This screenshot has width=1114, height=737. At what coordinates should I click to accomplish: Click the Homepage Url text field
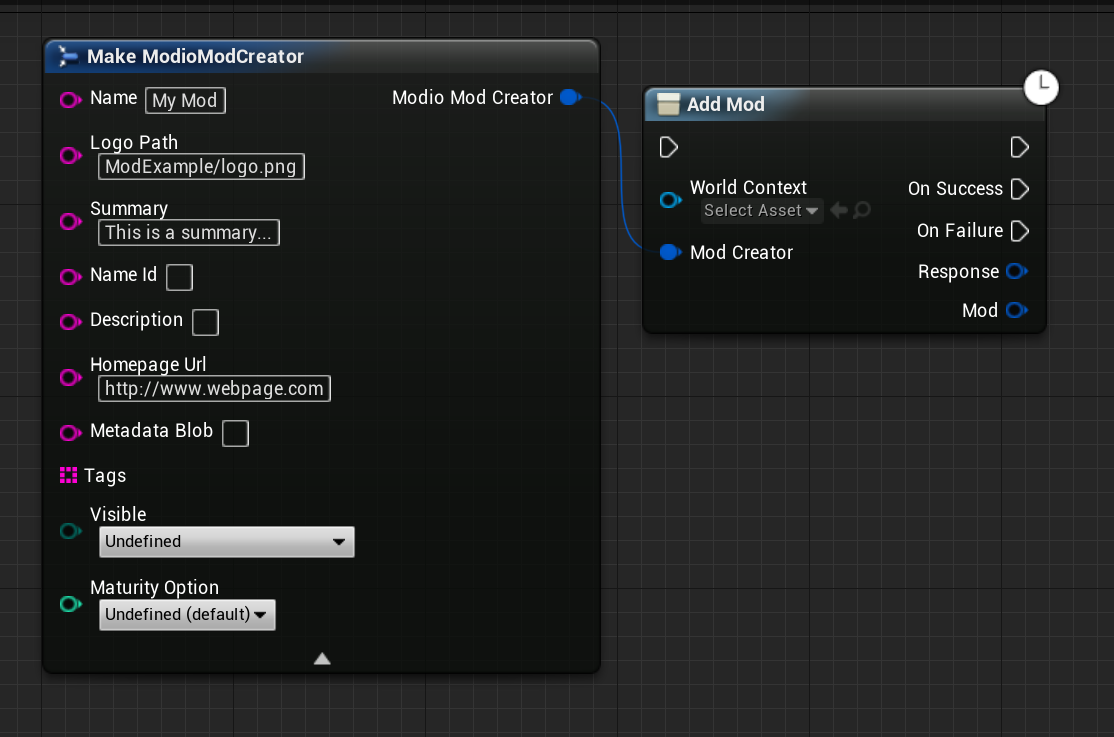pyautogui.click(x=214, y=389)
